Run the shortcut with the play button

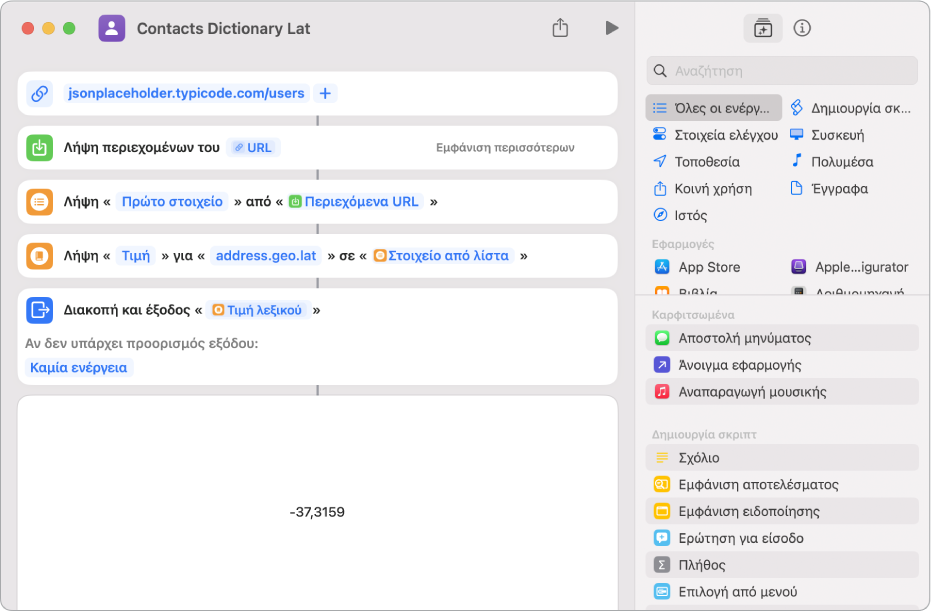click(612, 28)
